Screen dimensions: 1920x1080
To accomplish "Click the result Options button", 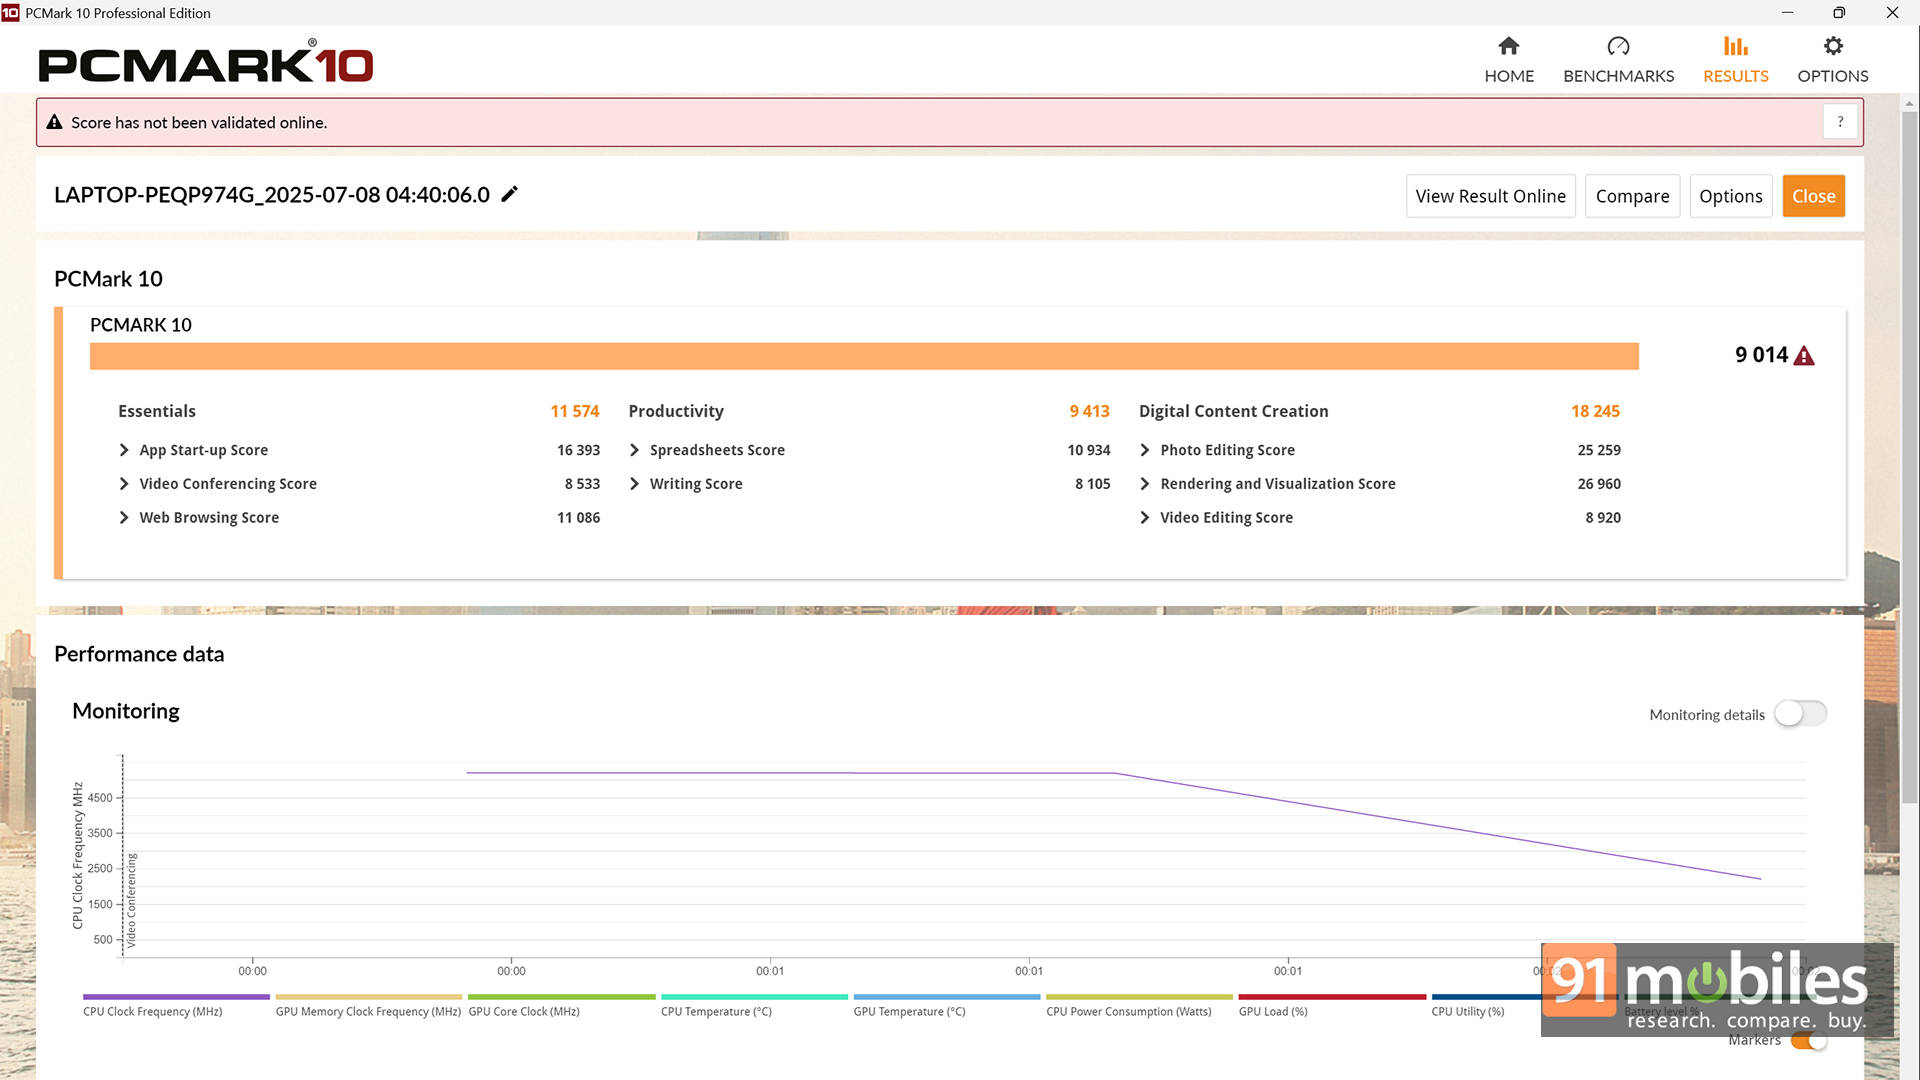I will click(x=1730, y=196).
